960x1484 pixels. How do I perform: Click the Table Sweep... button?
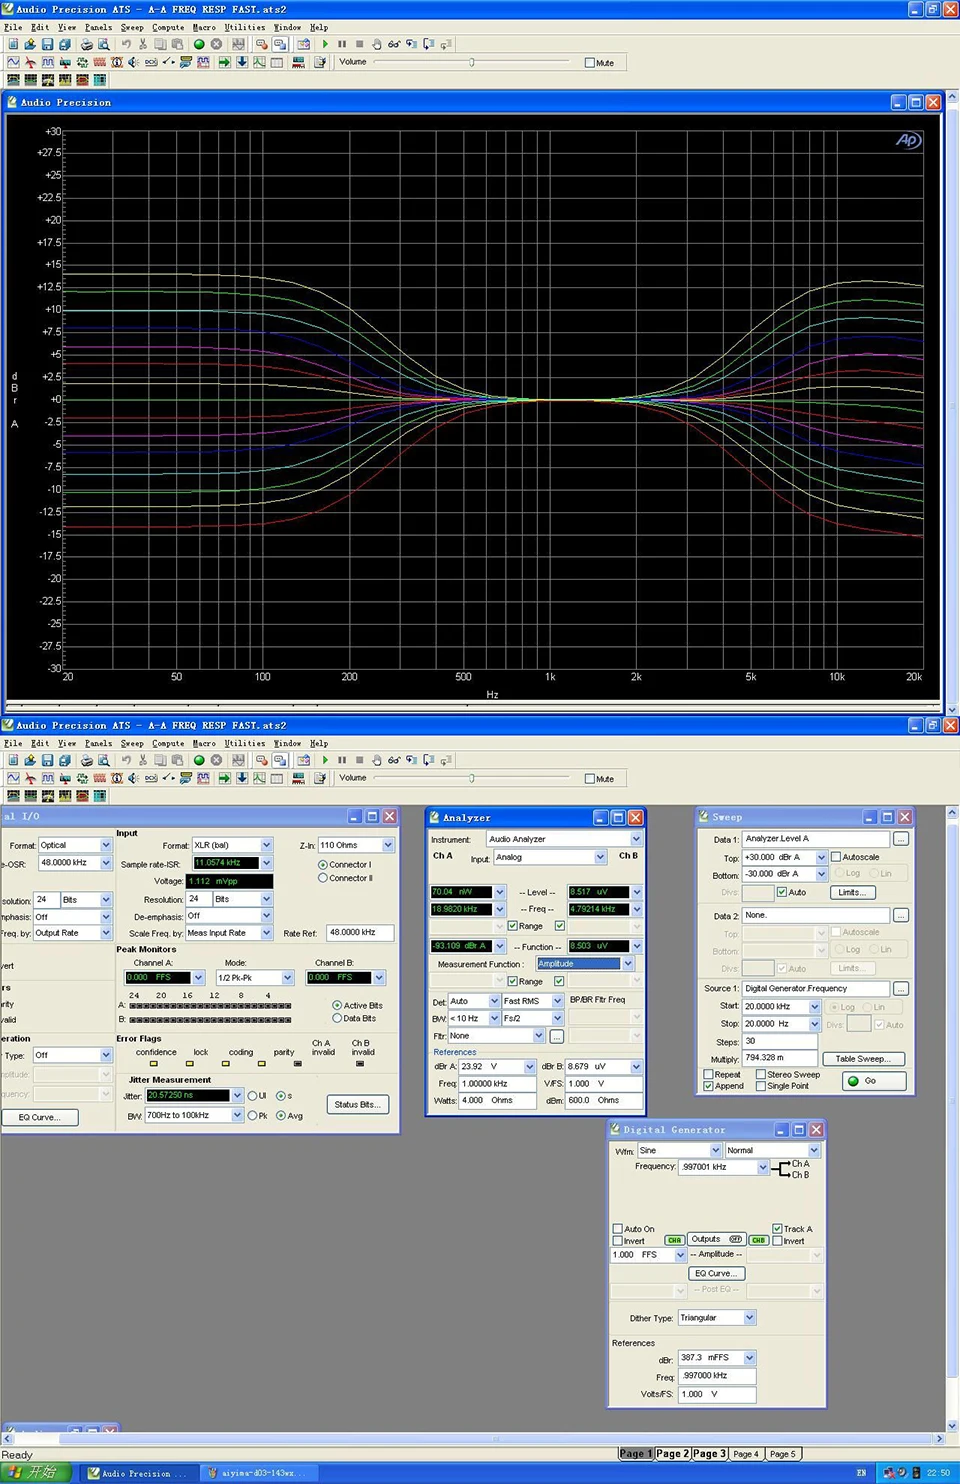[x=862, y=1058]
